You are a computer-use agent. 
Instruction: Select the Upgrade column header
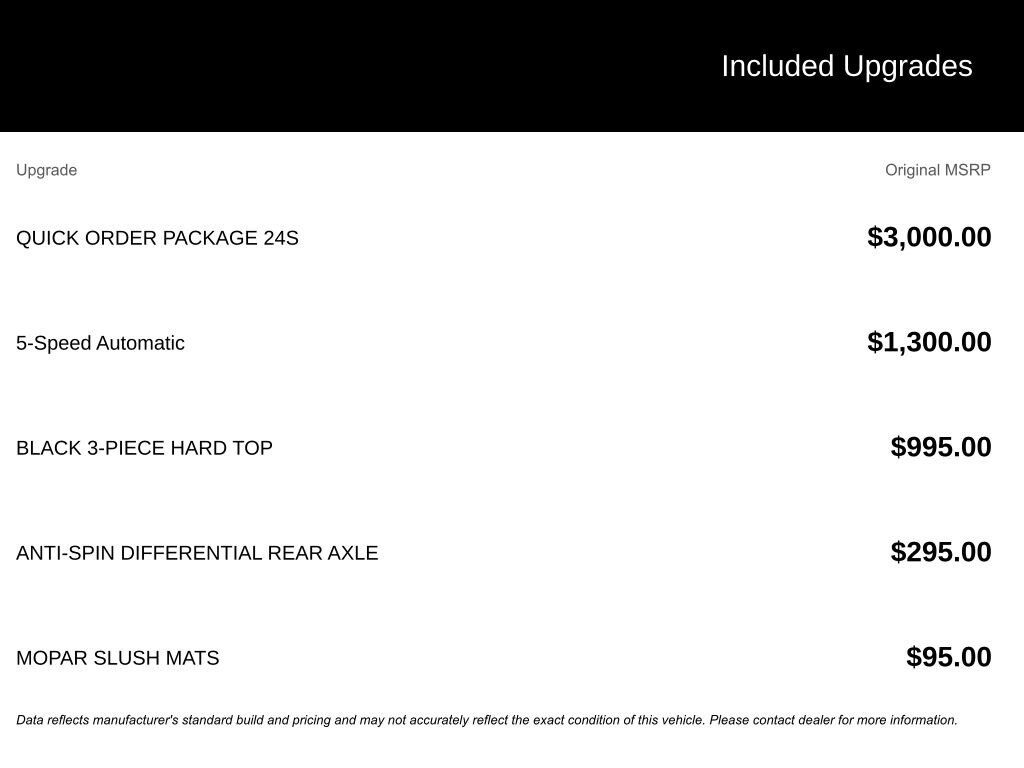[x=46, y=170]
